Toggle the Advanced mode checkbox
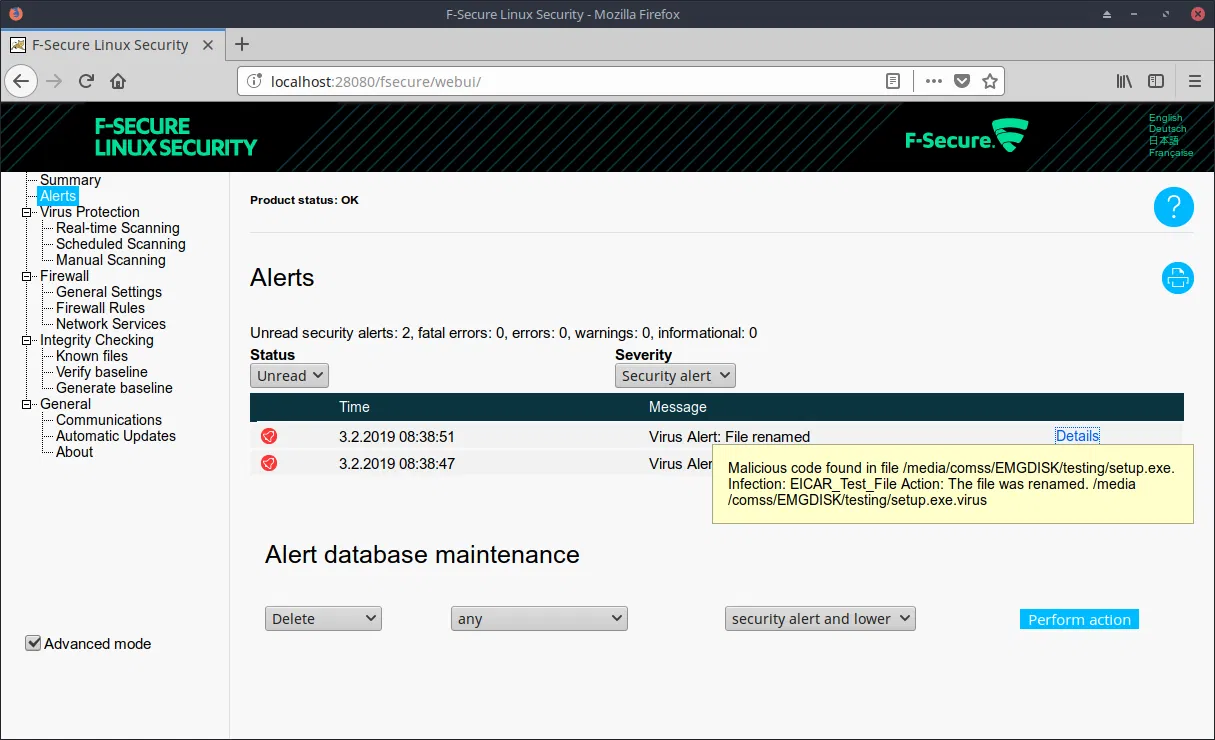 (33, 643)
